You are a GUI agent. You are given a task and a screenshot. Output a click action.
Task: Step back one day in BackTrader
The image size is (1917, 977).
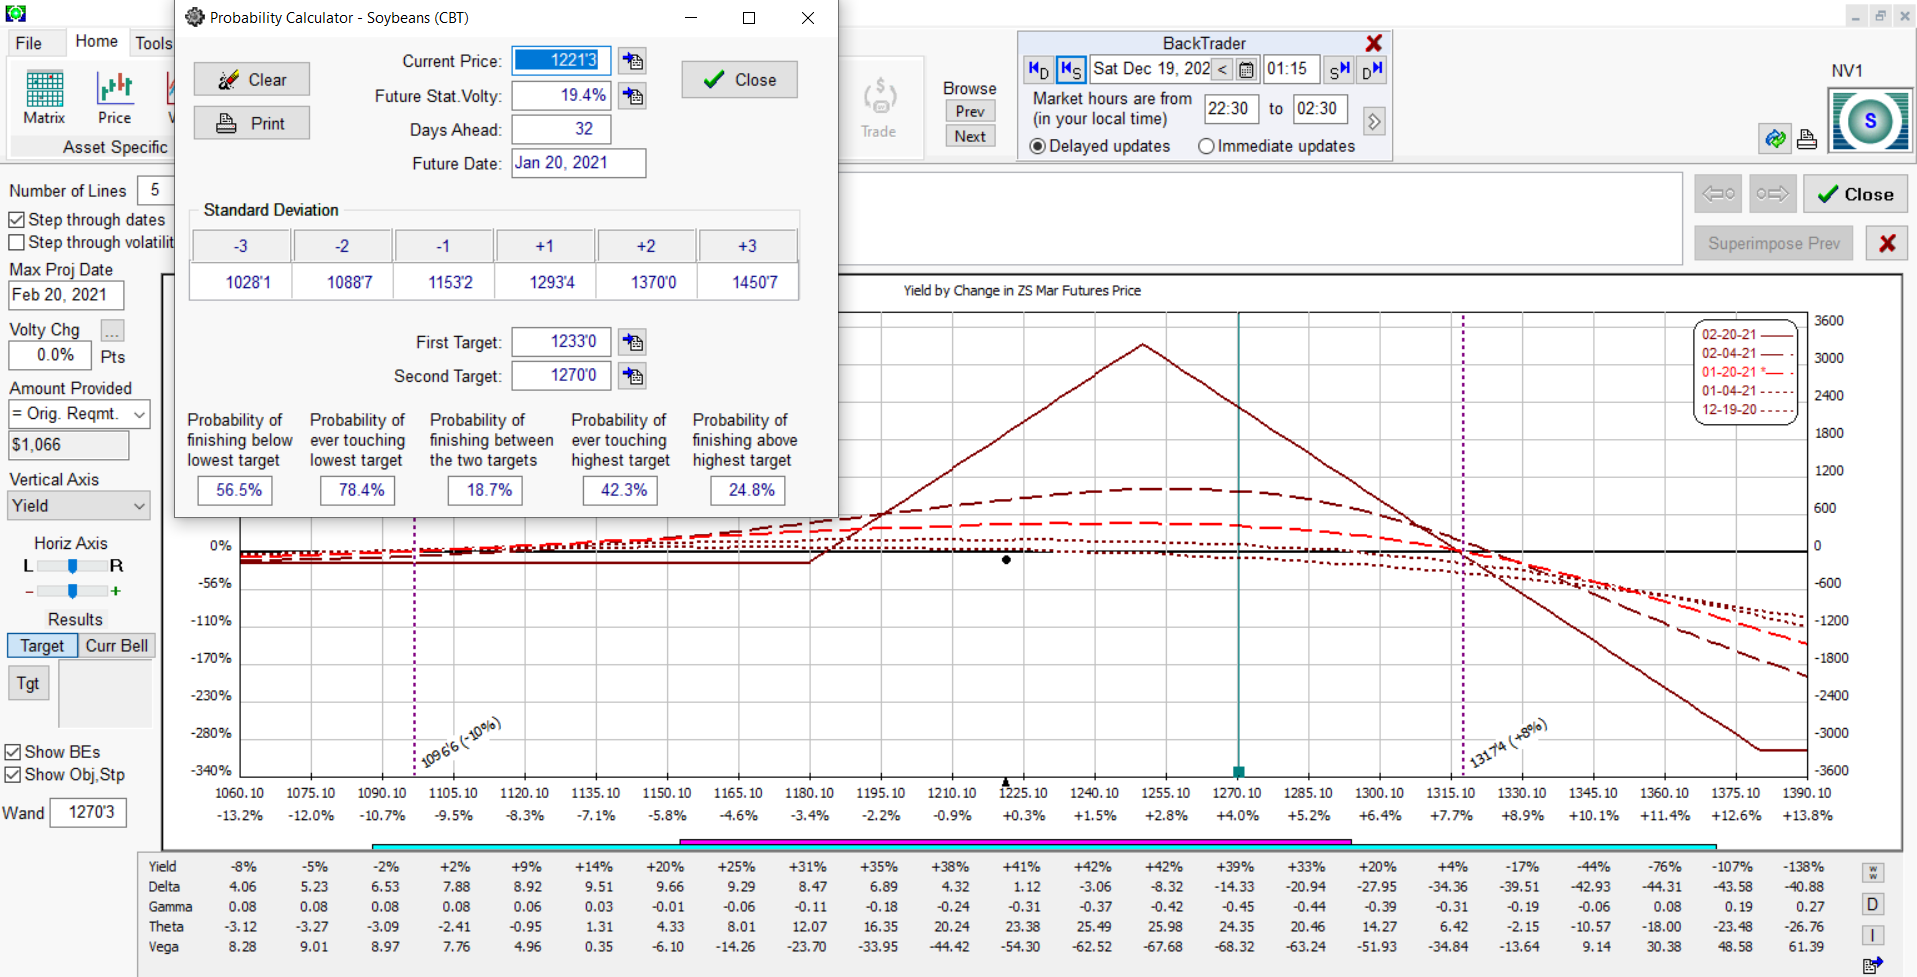coord(1038,69)
